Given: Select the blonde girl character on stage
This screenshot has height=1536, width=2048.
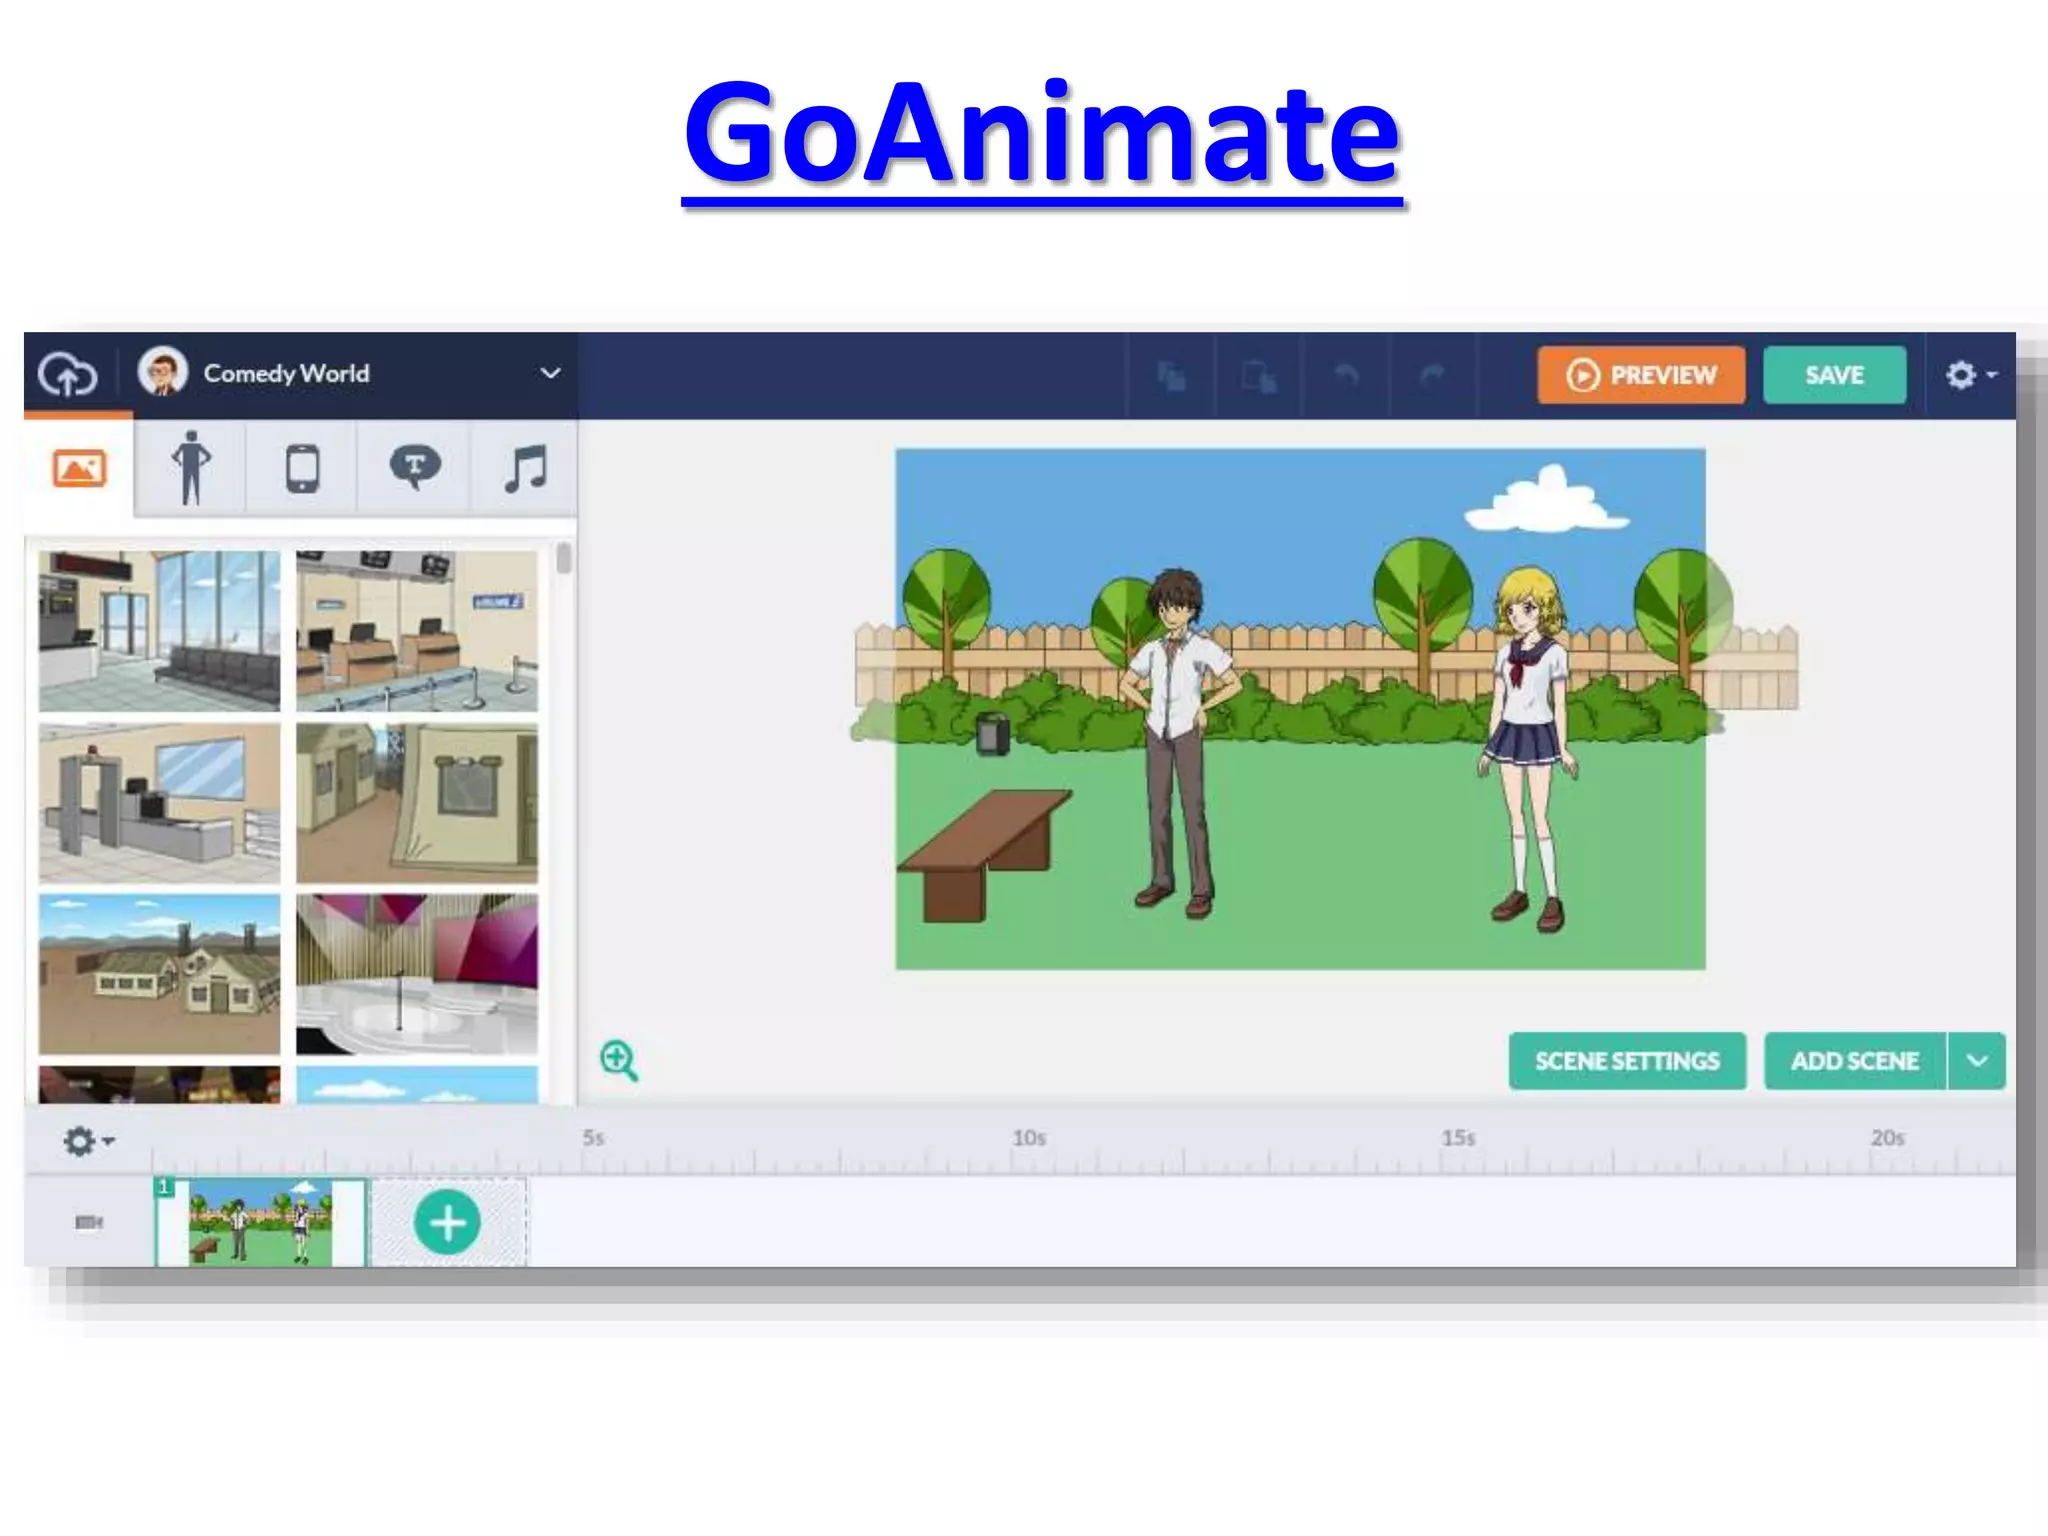Looking at the screenshot, I should point(1526,748).
